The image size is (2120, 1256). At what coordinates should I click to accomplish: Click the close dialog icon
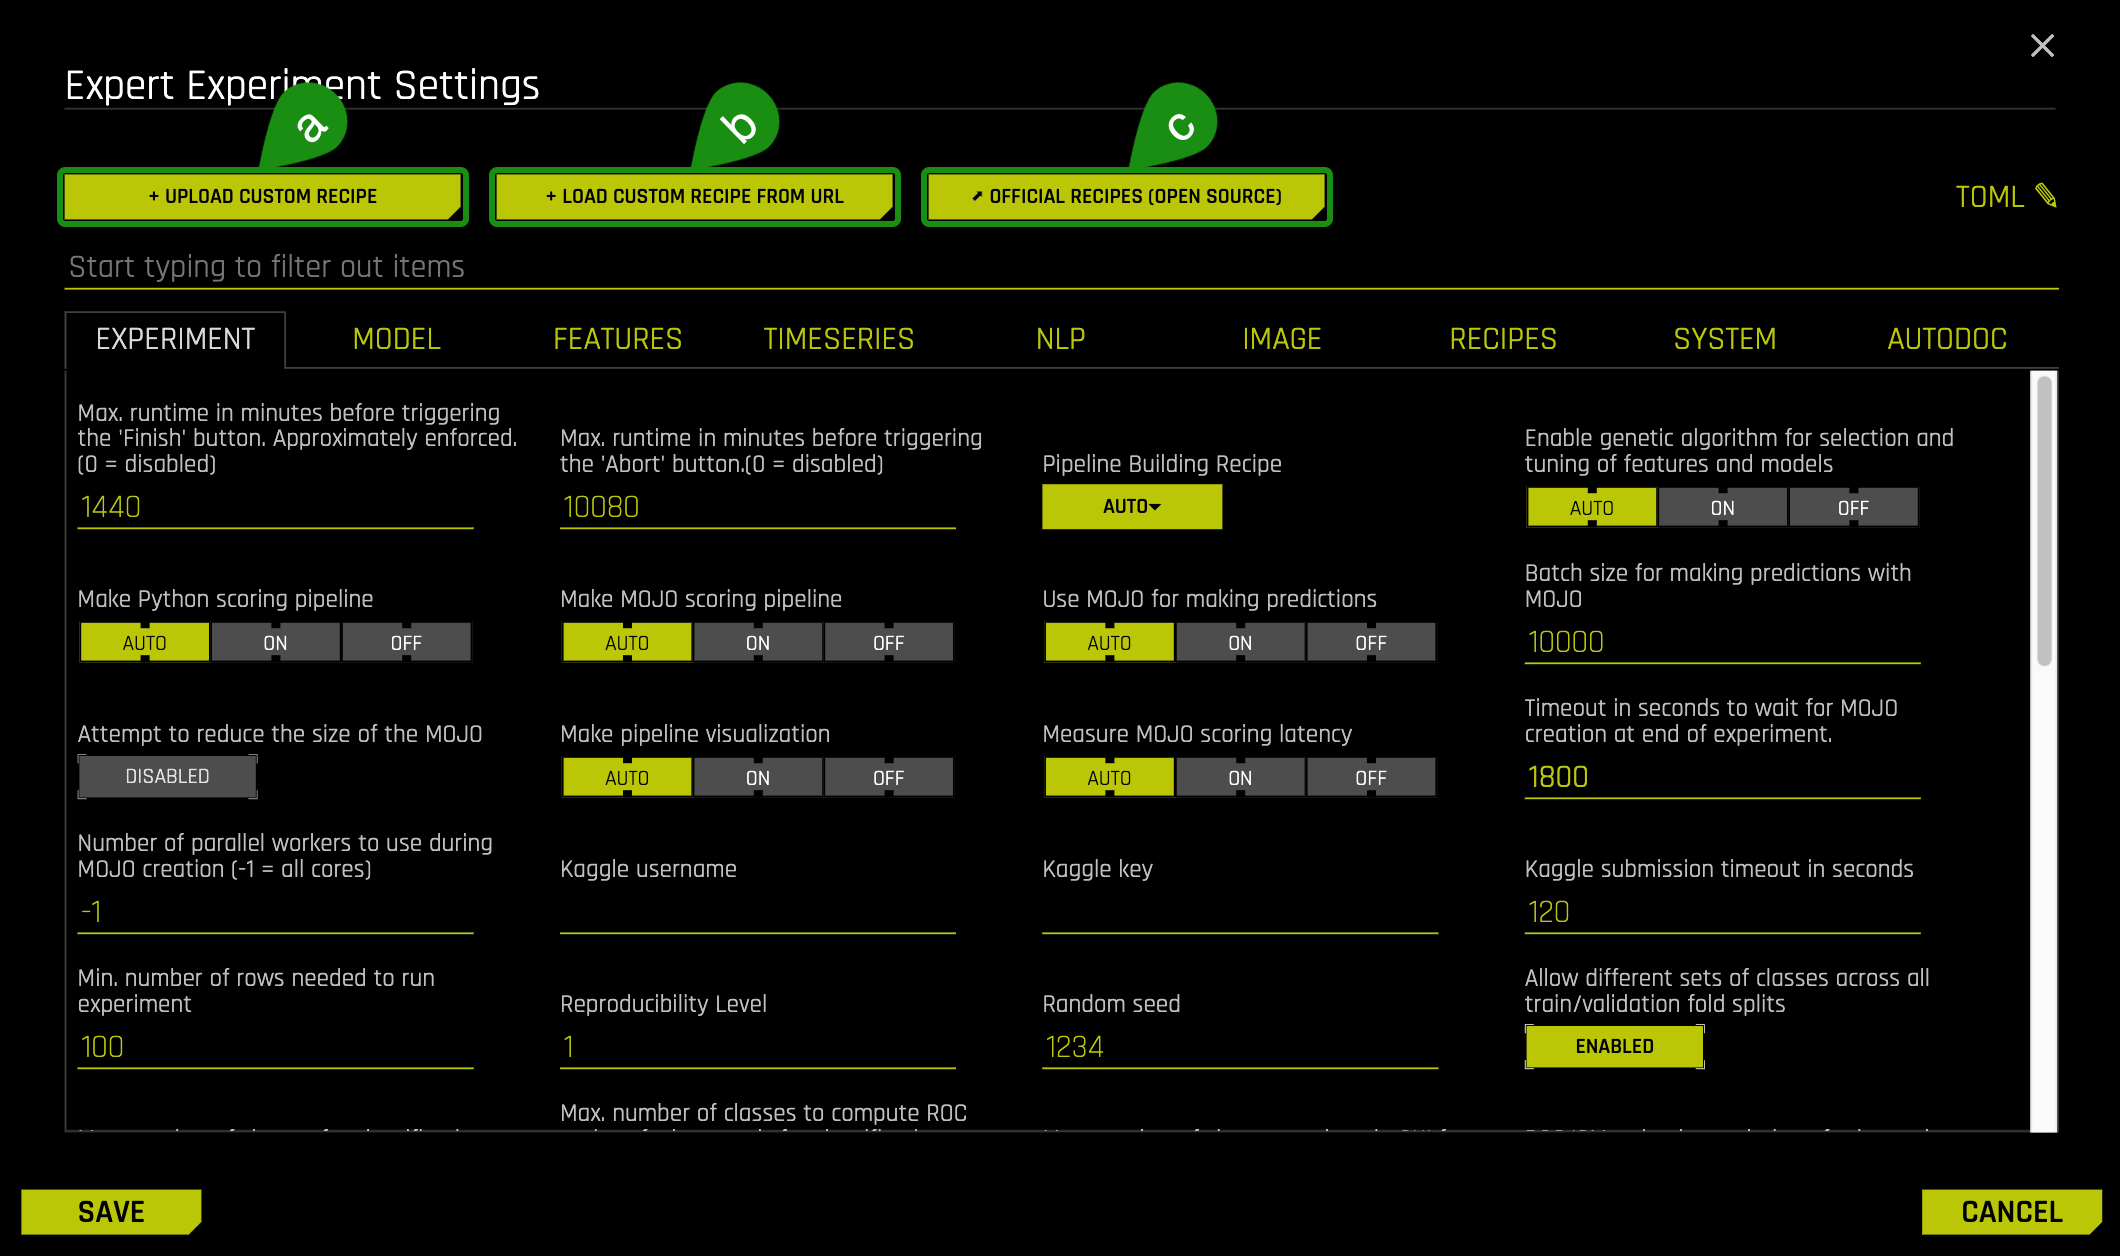pyautogui.click(x=2041, y=45)
